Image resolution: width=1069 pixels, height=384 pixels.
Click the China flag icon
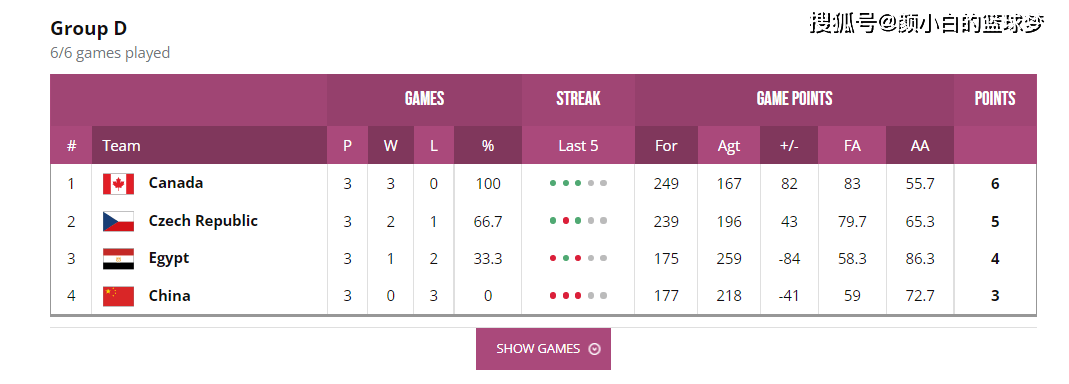[118, 296]
